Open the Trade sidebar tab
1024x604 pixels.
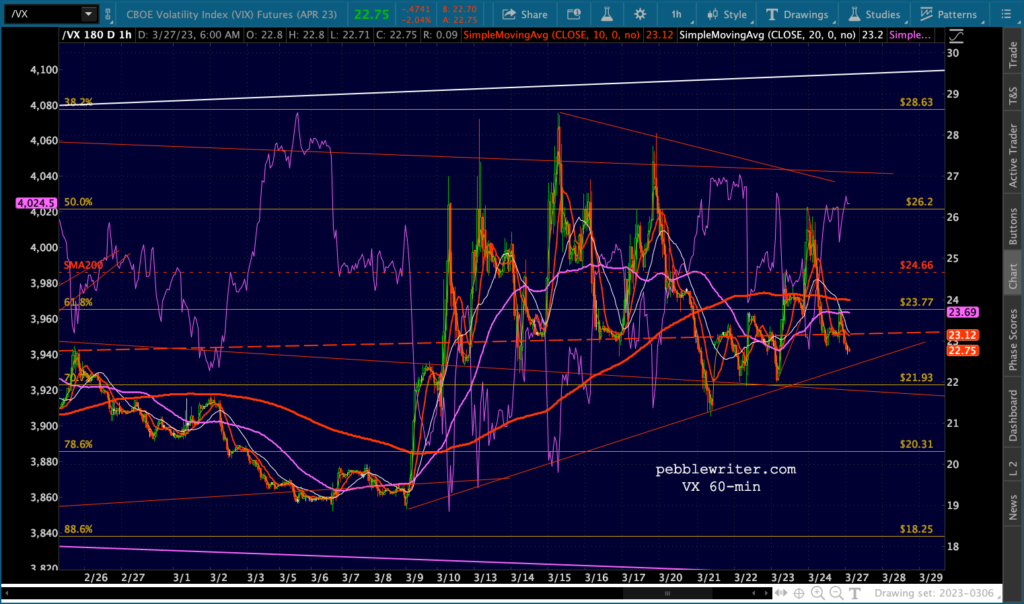coord(1013,55)
